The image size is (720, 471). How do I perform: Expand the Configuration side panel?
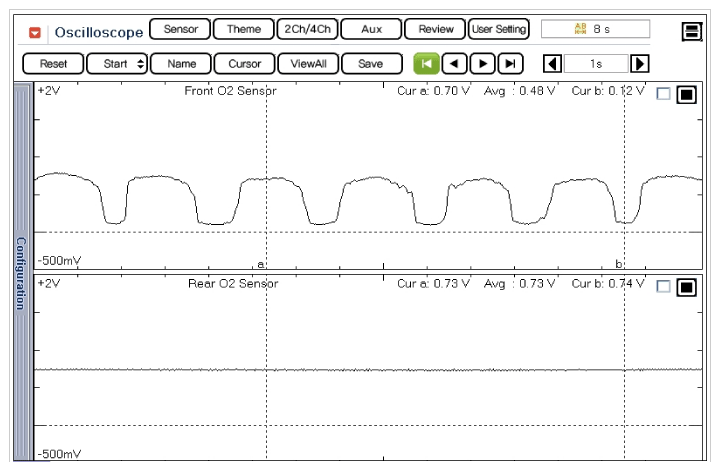[21, 273]
